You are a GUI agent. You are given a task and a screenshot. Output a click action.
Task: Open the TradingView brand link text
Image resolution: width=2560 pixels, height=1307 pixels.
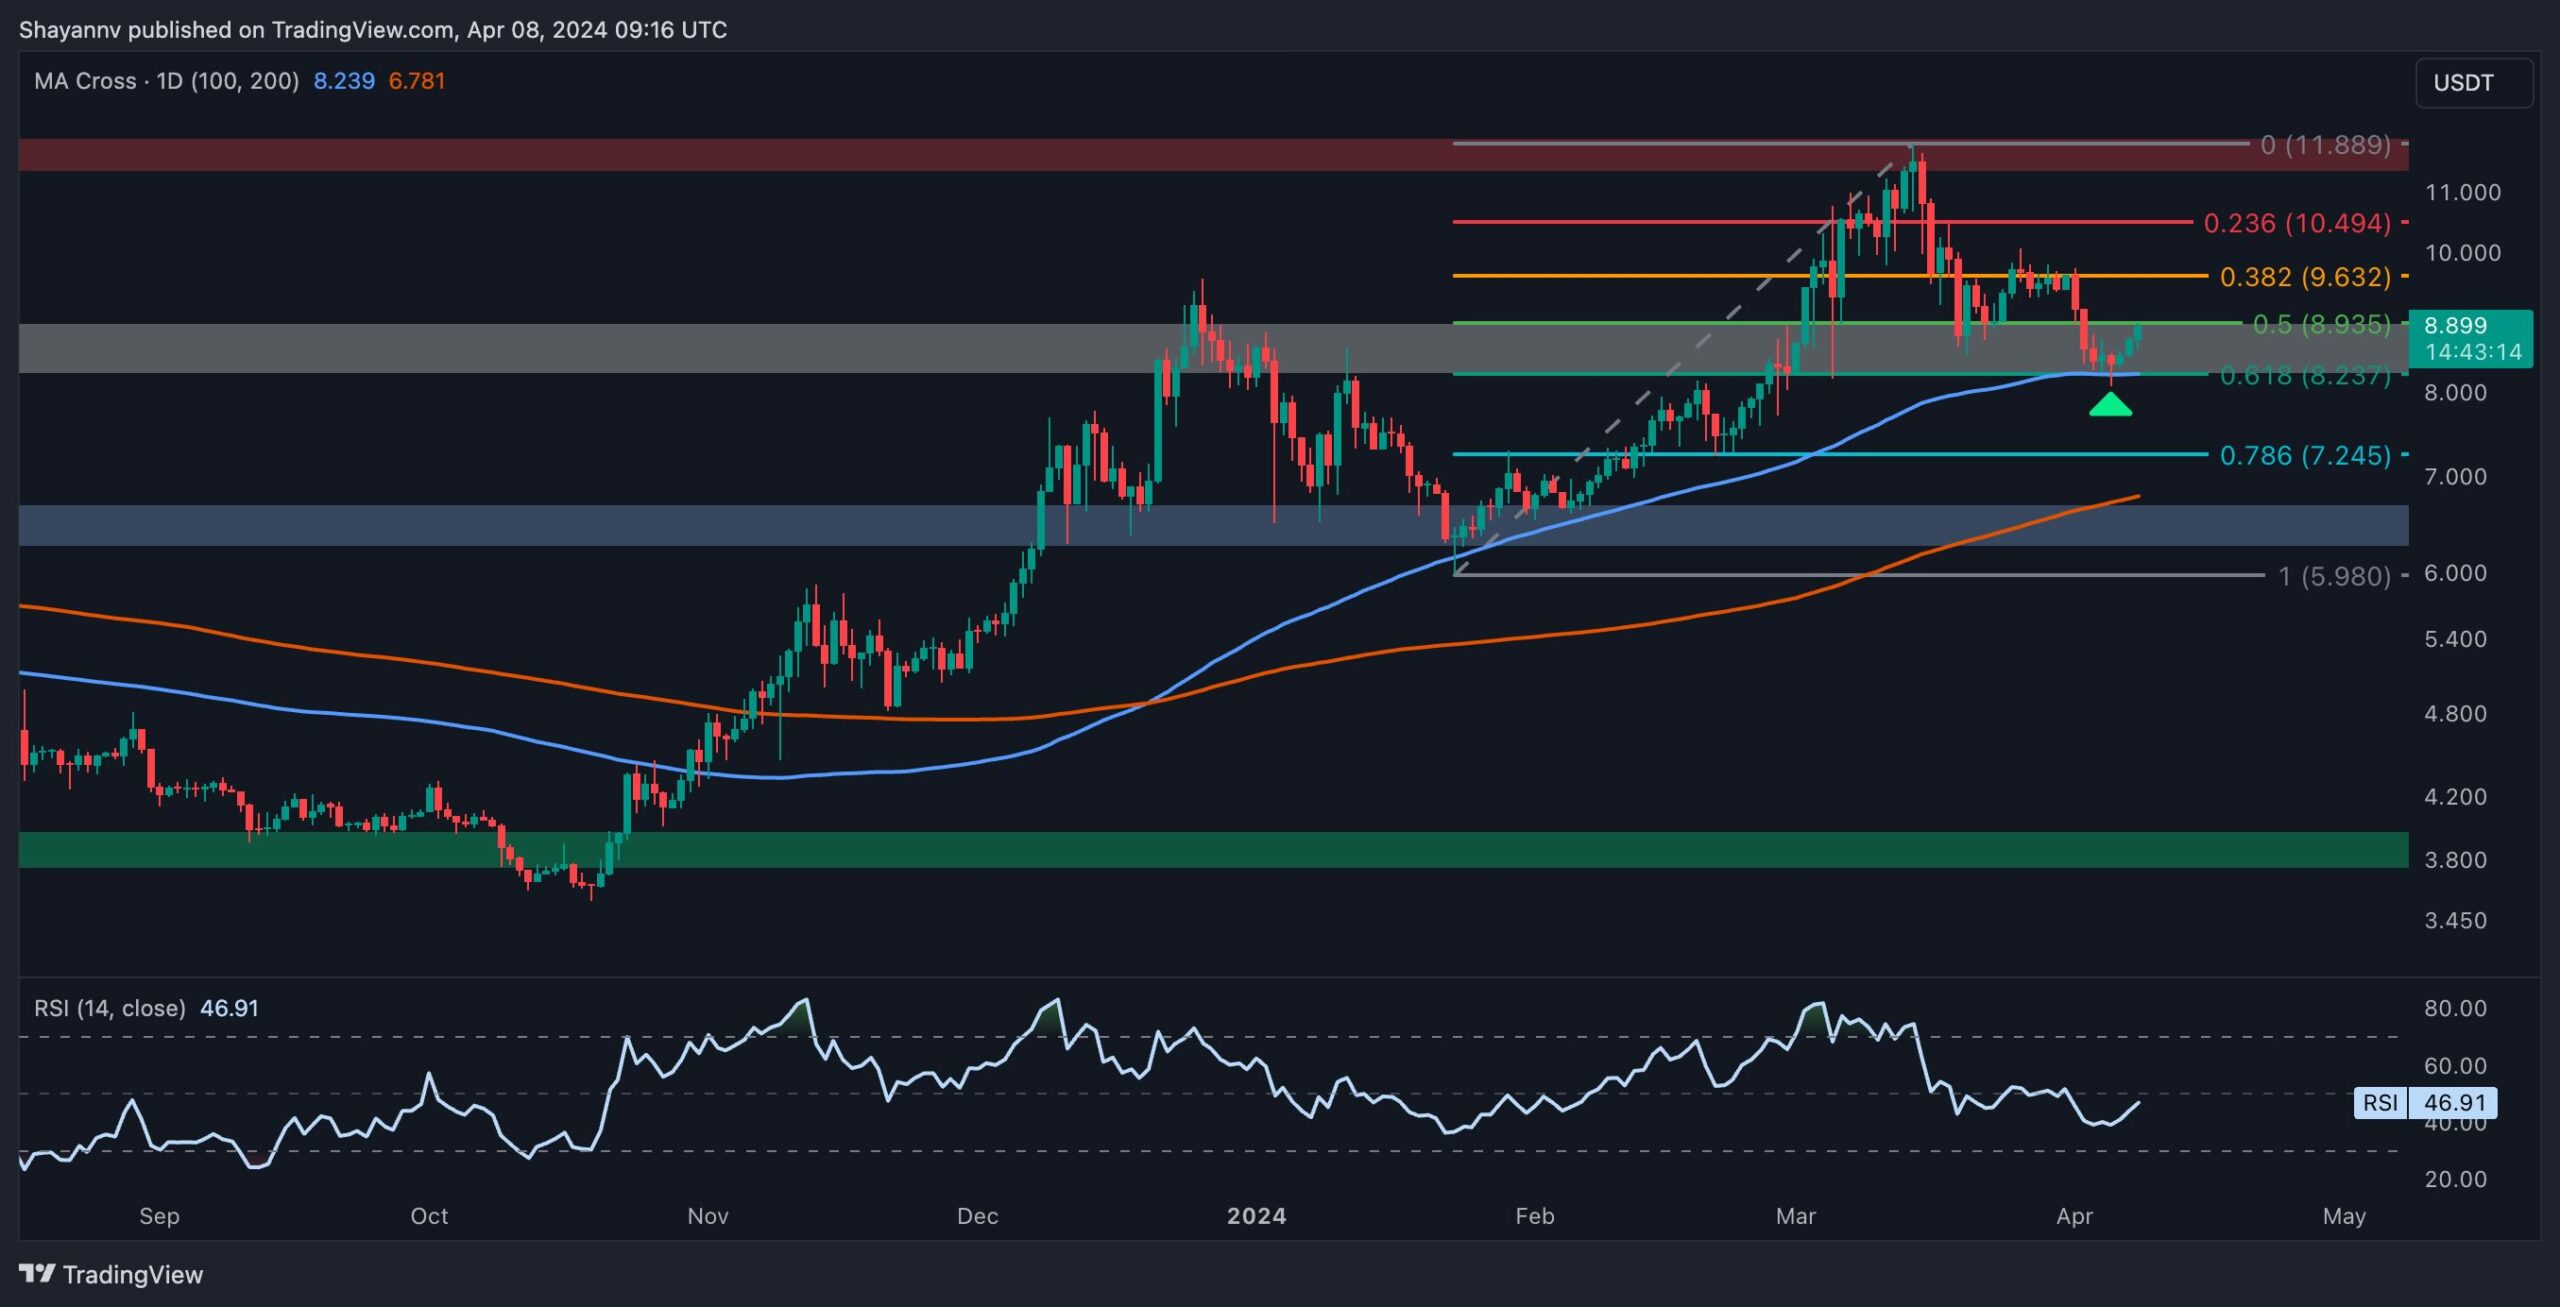[133, 1274]
